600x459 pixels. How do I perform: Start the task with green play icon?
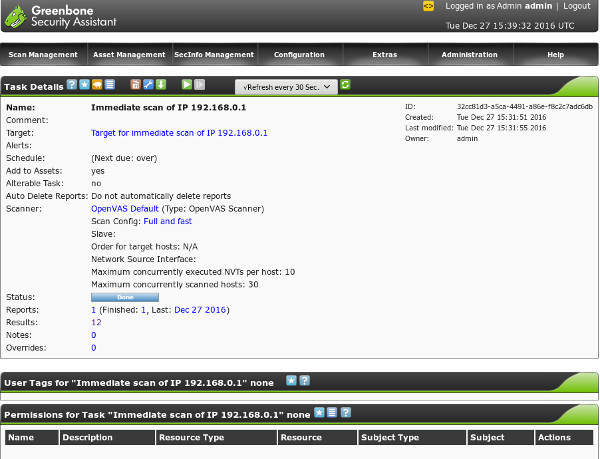point(186,86)
